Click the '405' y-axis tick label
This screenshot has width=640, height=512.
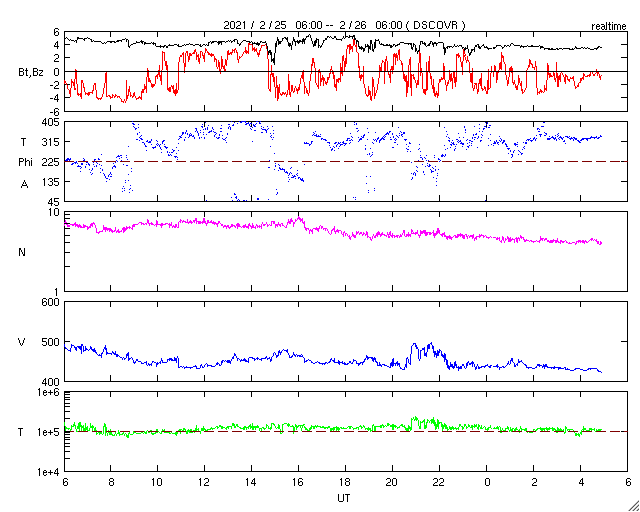coord(52,122)
